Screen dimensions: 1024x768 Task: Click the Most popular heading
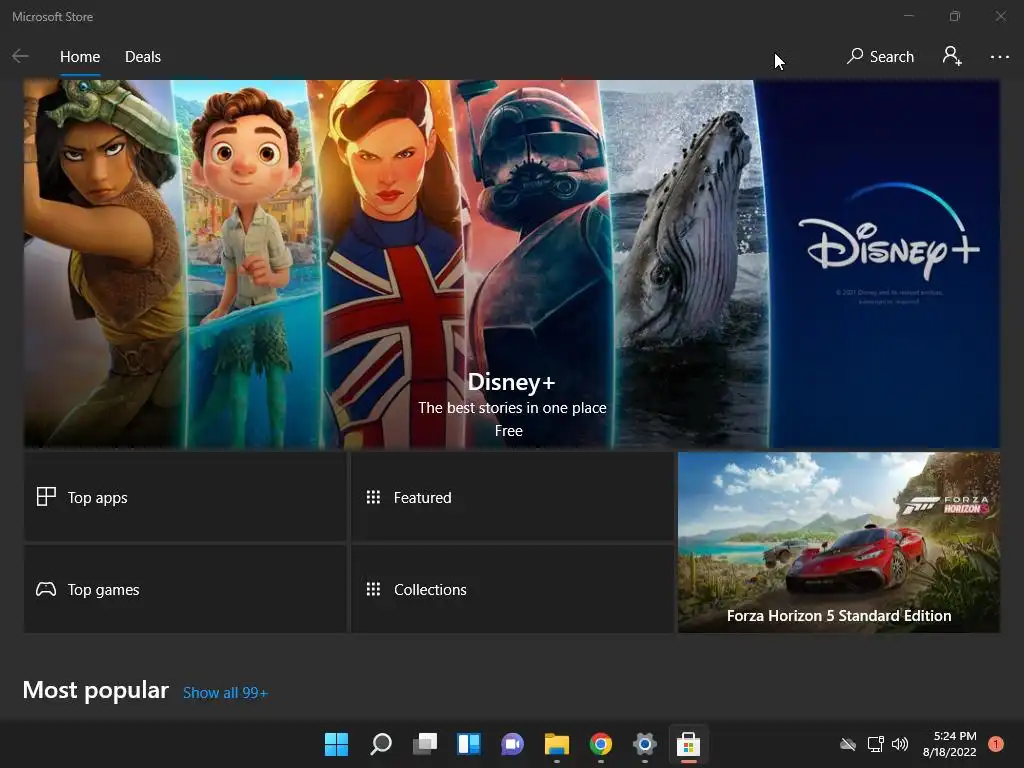pos(95,690)
